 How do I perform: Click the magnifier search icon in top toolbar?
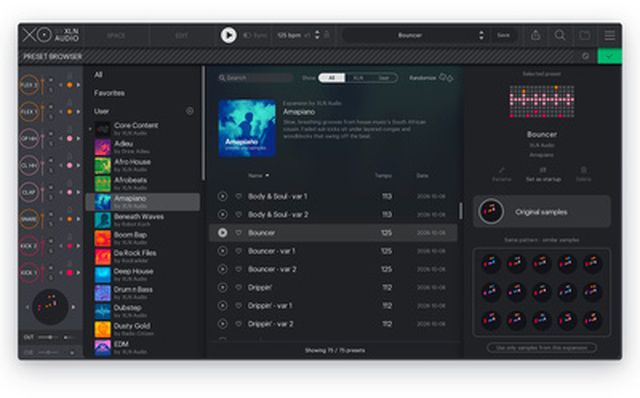(560, 35)
